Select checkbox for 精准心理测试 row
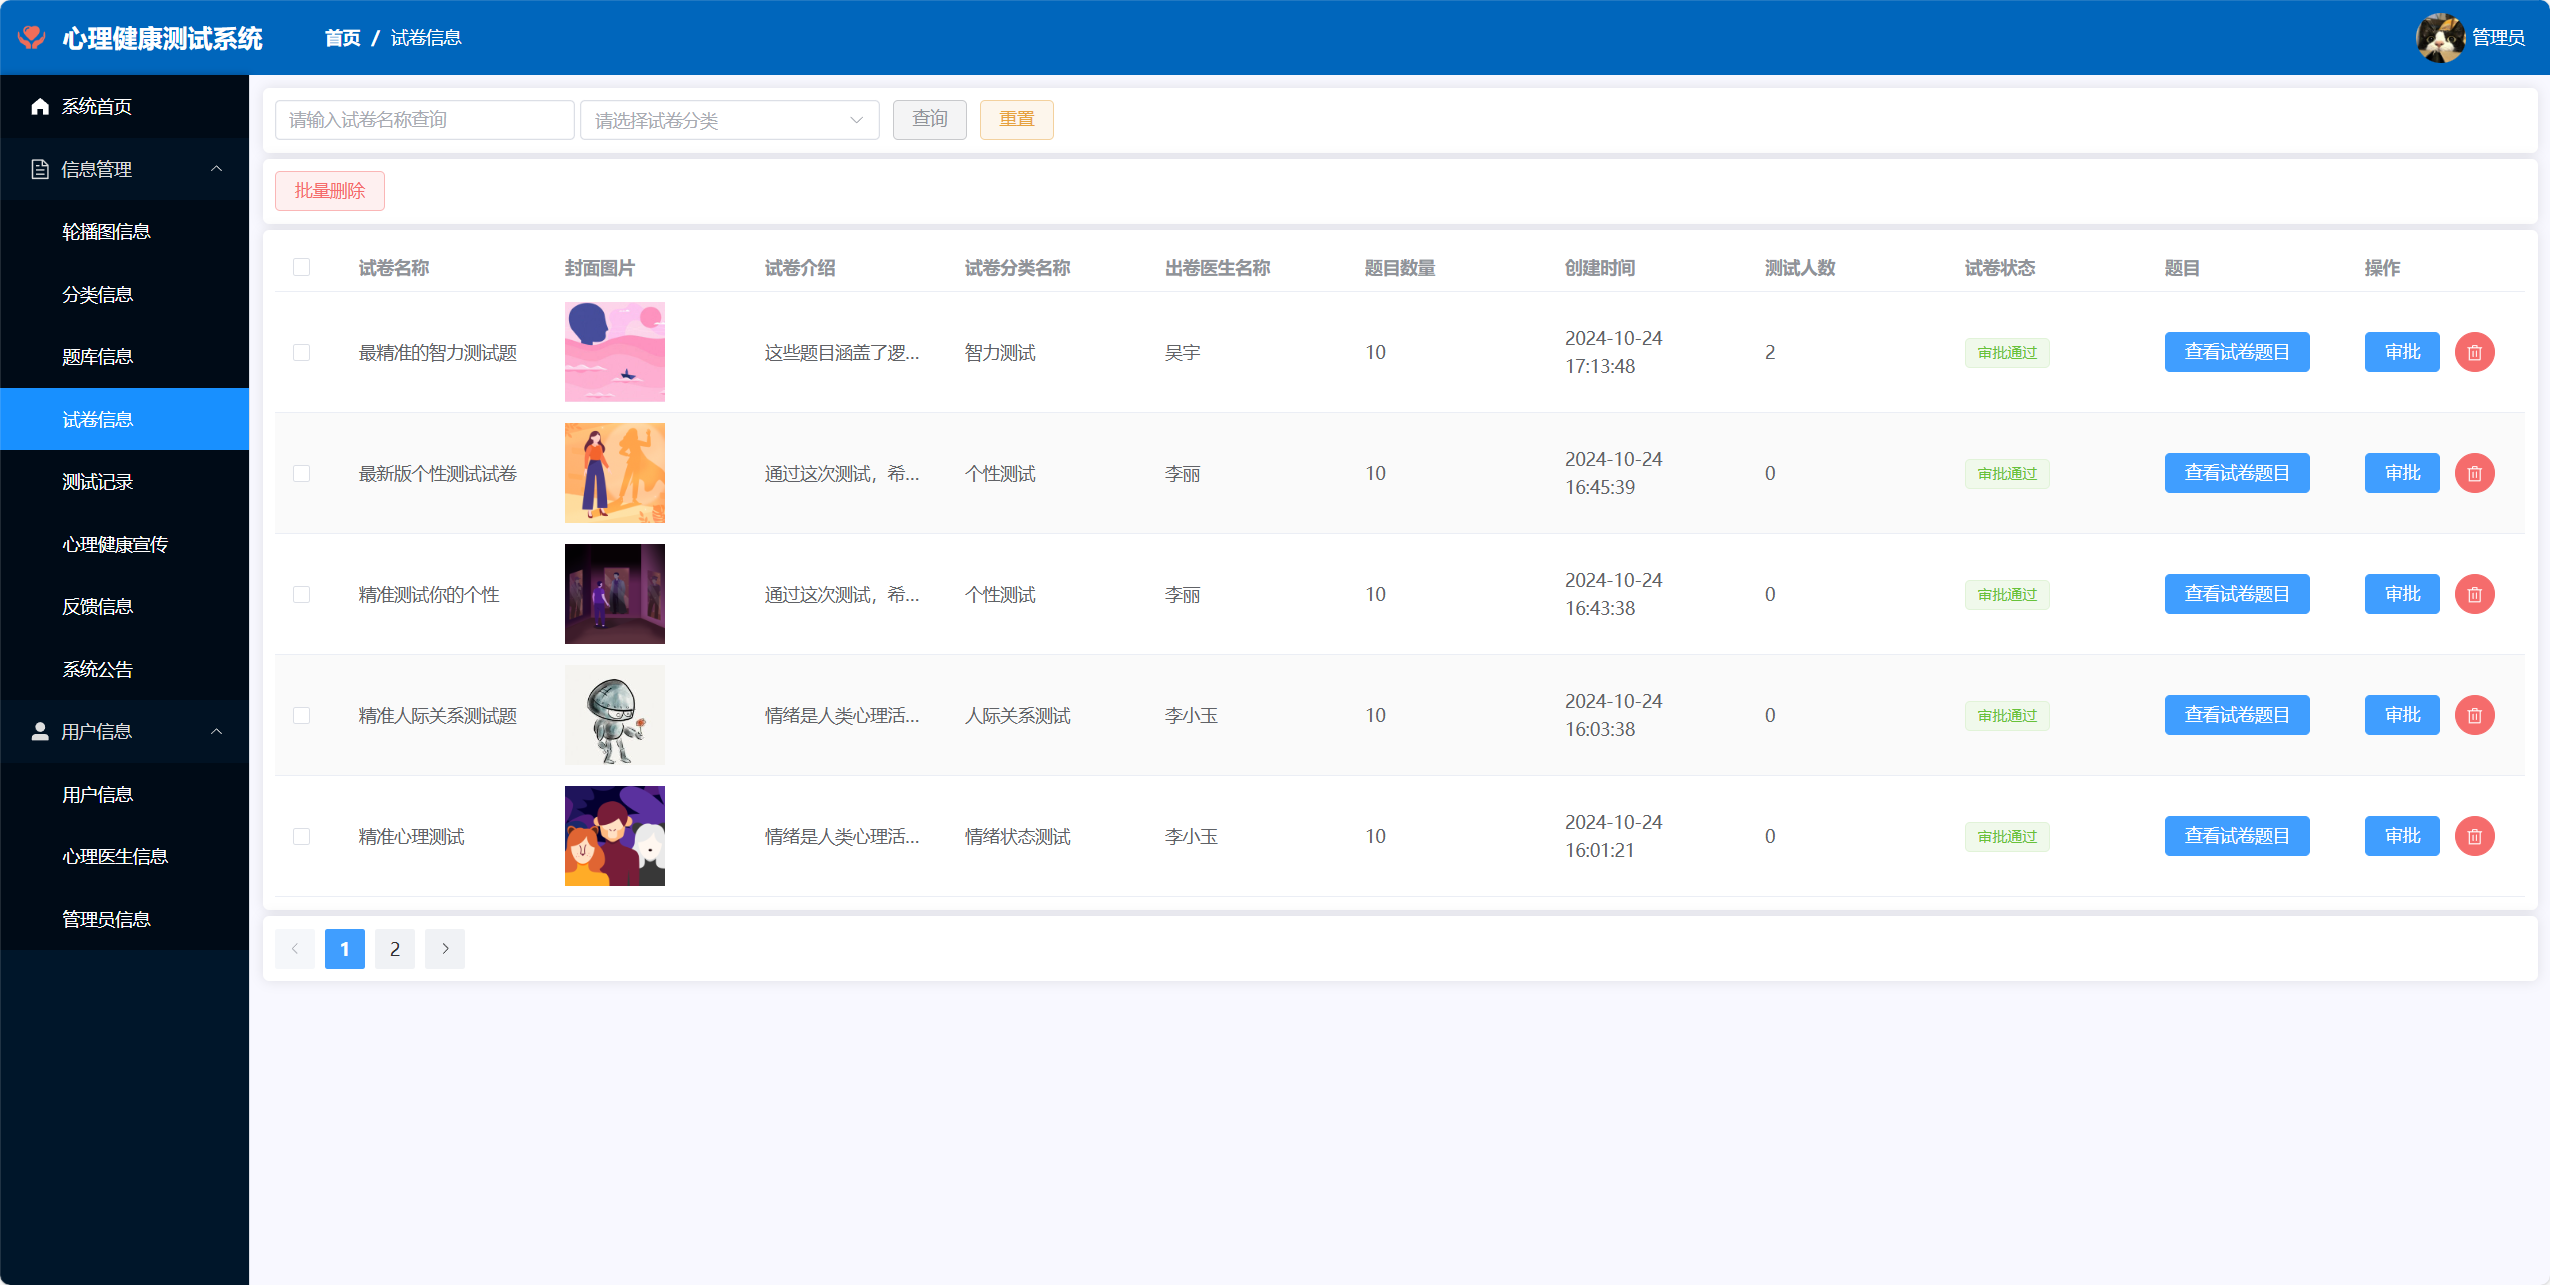 point(301,836)
